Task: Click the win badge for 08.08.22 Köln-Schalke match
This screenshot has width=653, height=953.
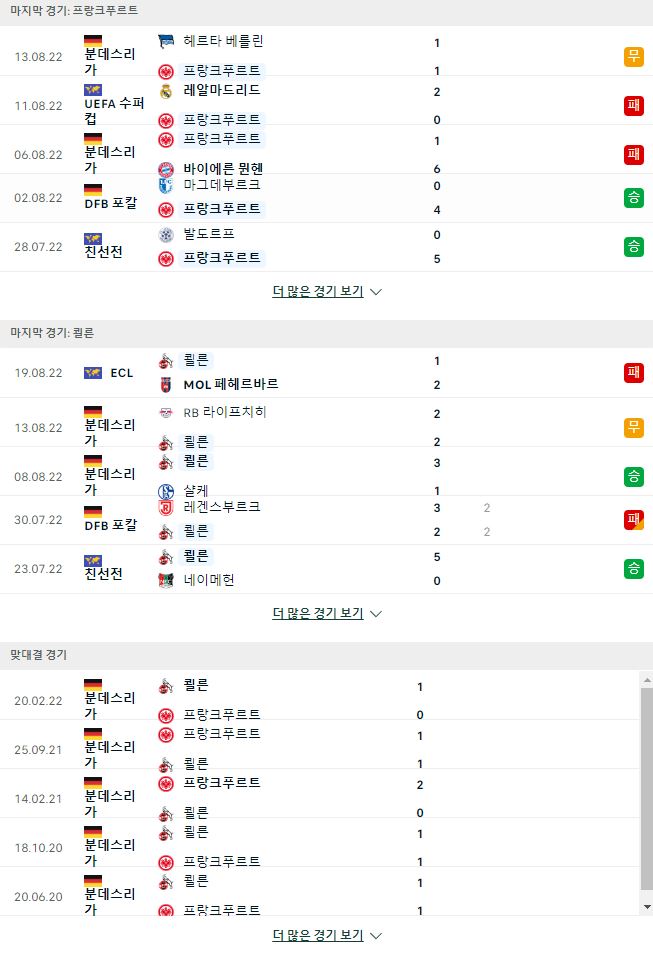Action: (x=634, y=477)
